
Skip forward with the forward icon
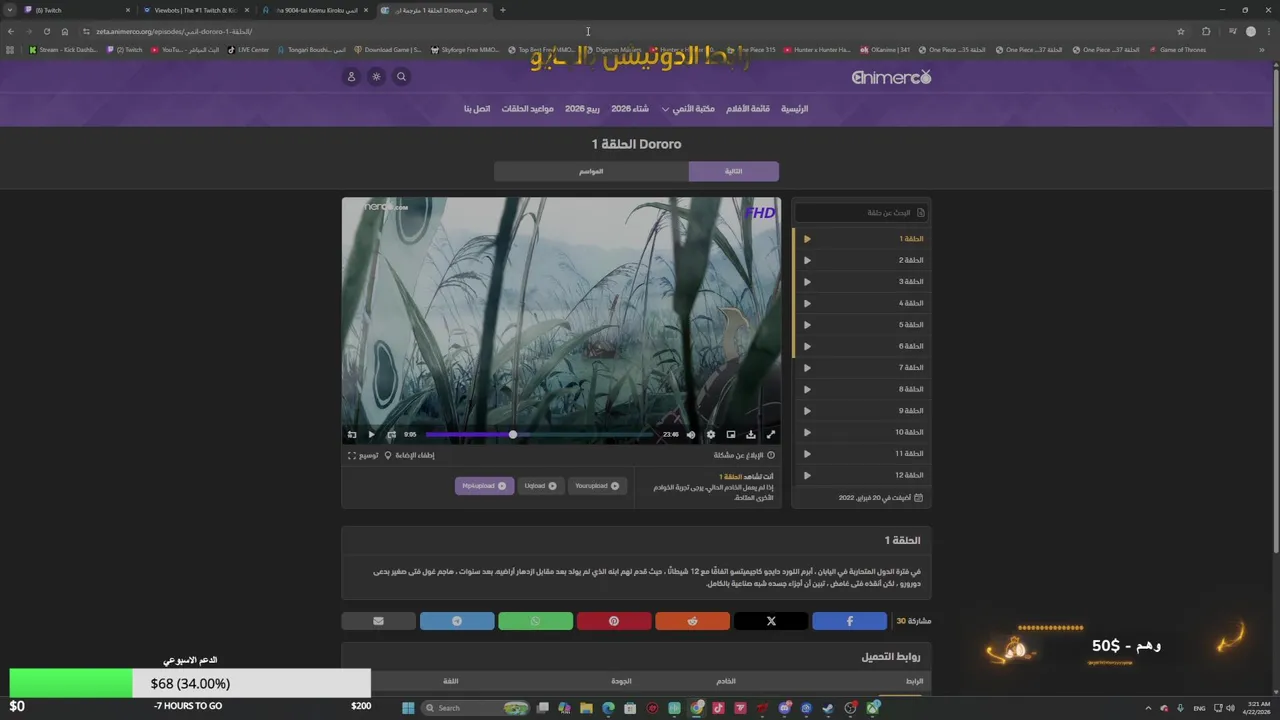(x=391, y=434)
